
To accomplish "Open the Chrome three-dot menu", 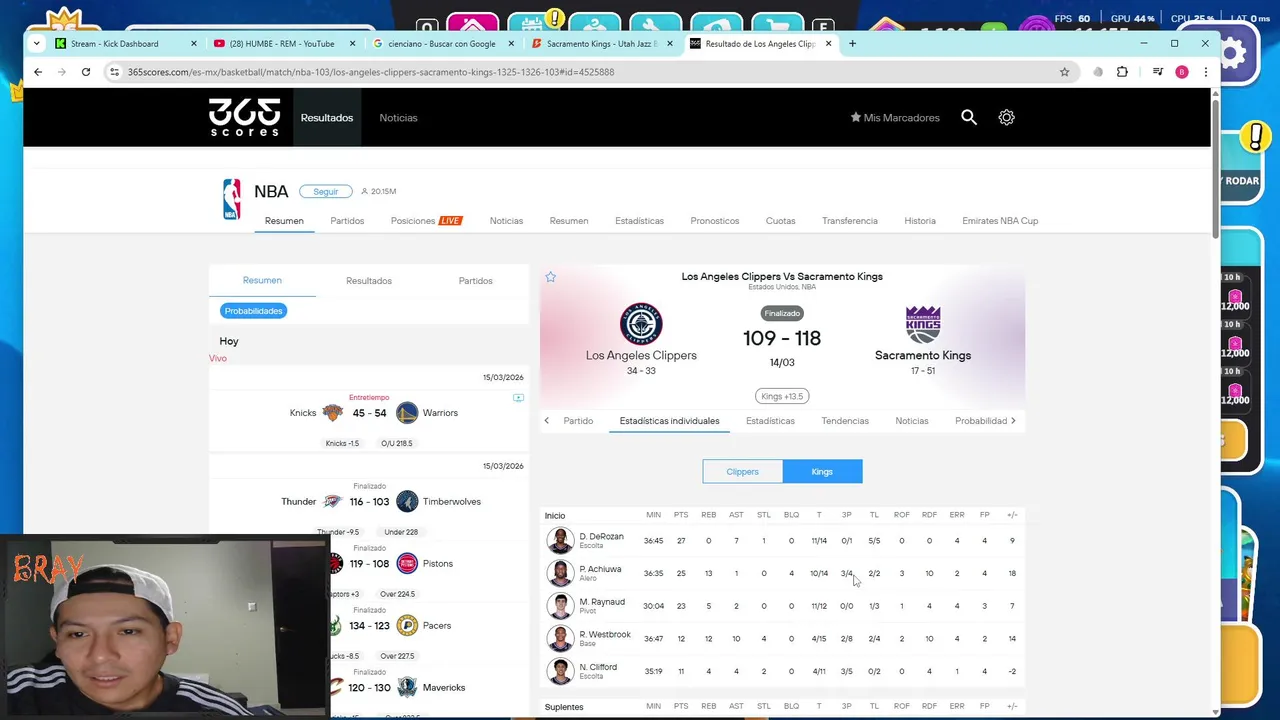I will point(1206,72).
